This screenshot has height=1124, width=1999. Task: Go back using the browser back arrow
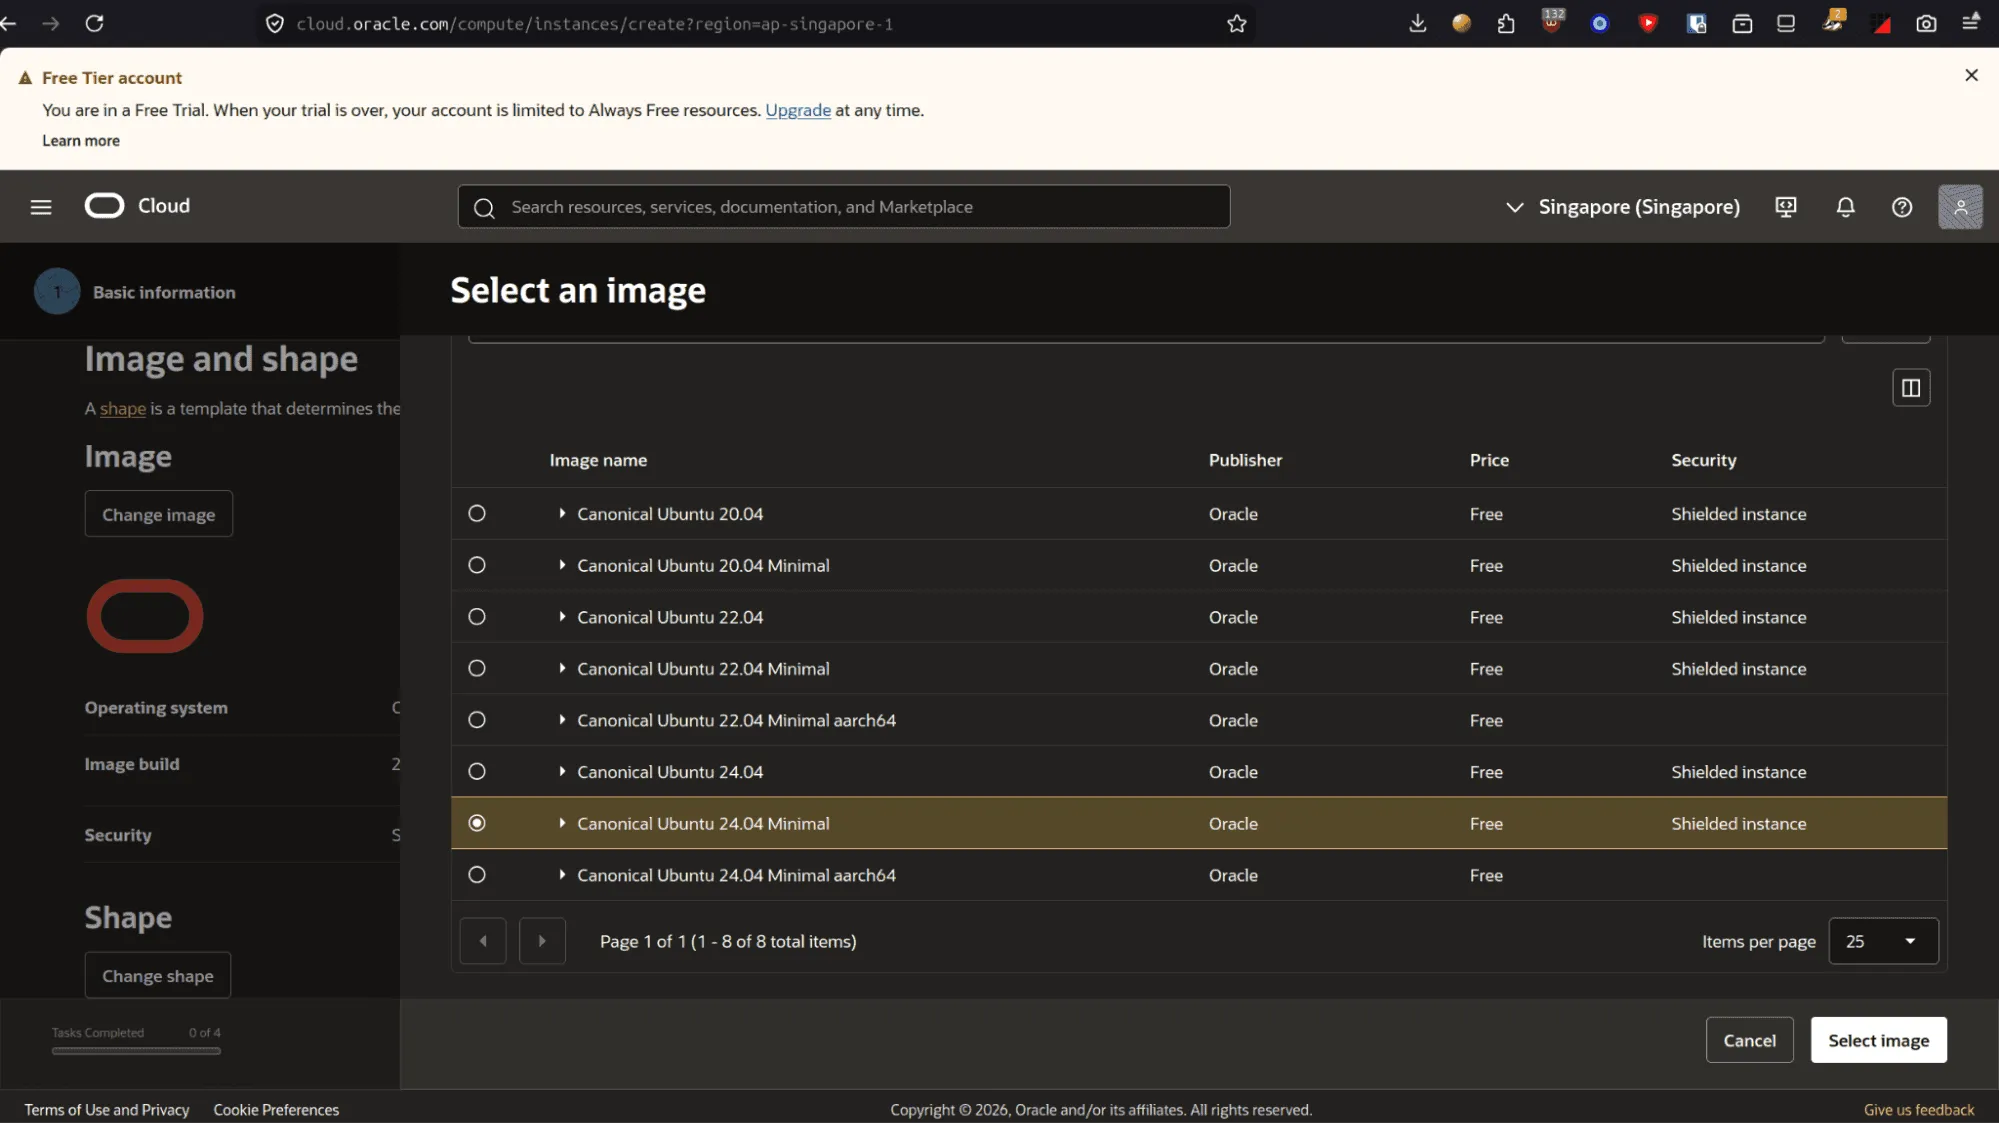[9, 23]
